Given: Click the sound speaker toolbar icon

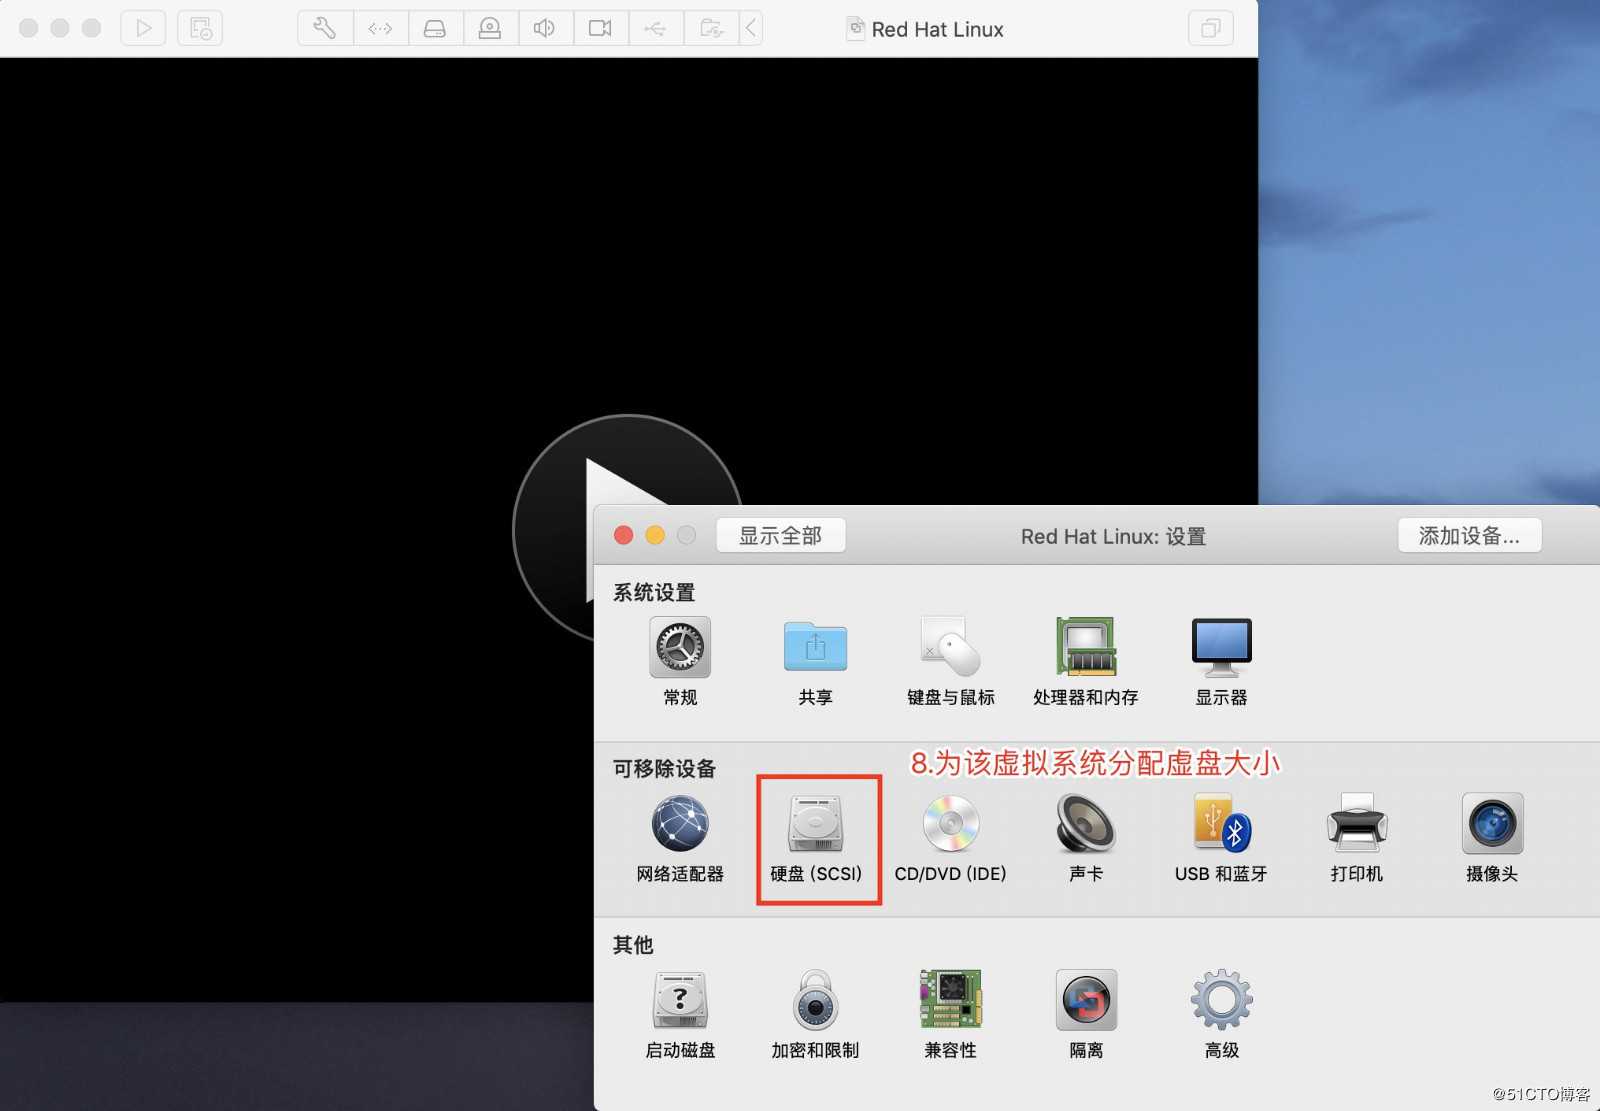Looking at the screenshot, I should point(545,28).
